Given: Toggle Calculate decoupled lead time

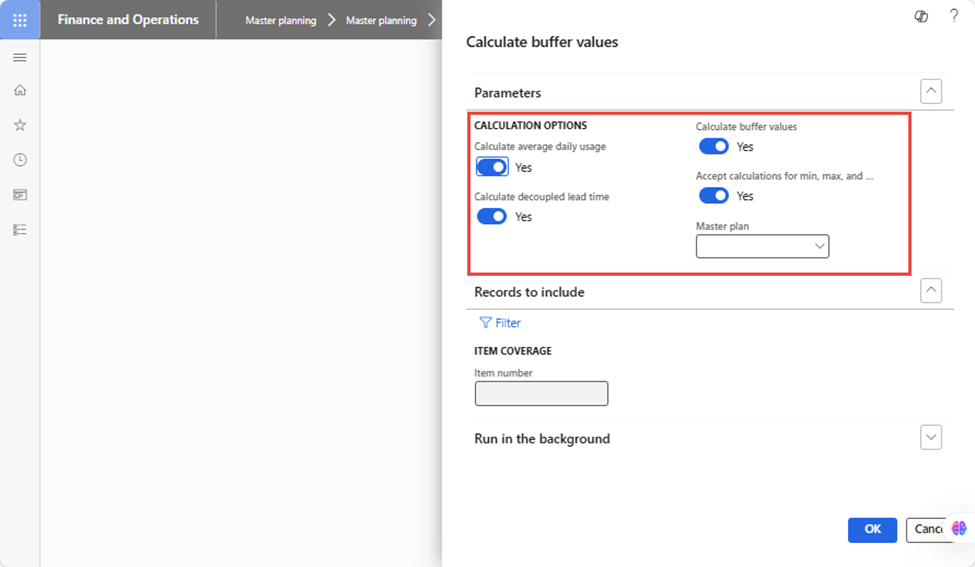Looking at the screenshot, I should [x=492, y=216].
